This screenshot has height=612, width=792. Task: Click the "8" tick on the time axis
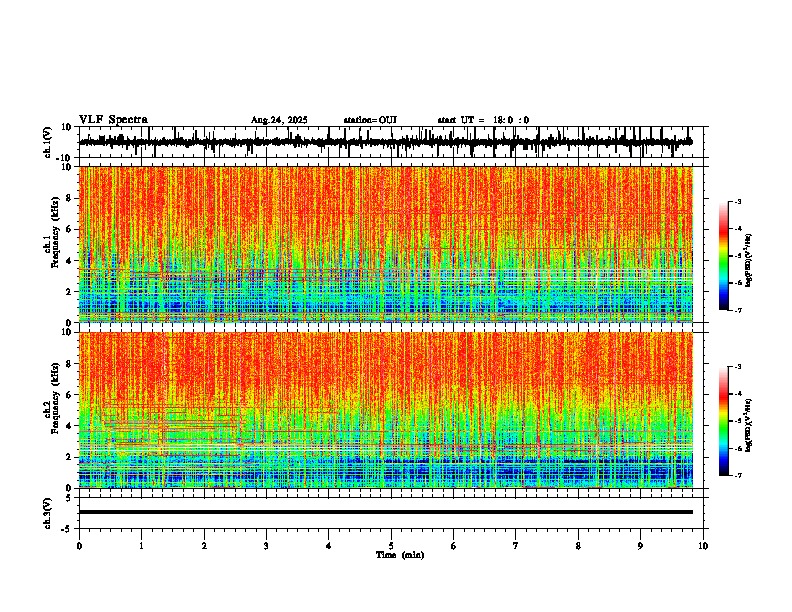point(578,546)
